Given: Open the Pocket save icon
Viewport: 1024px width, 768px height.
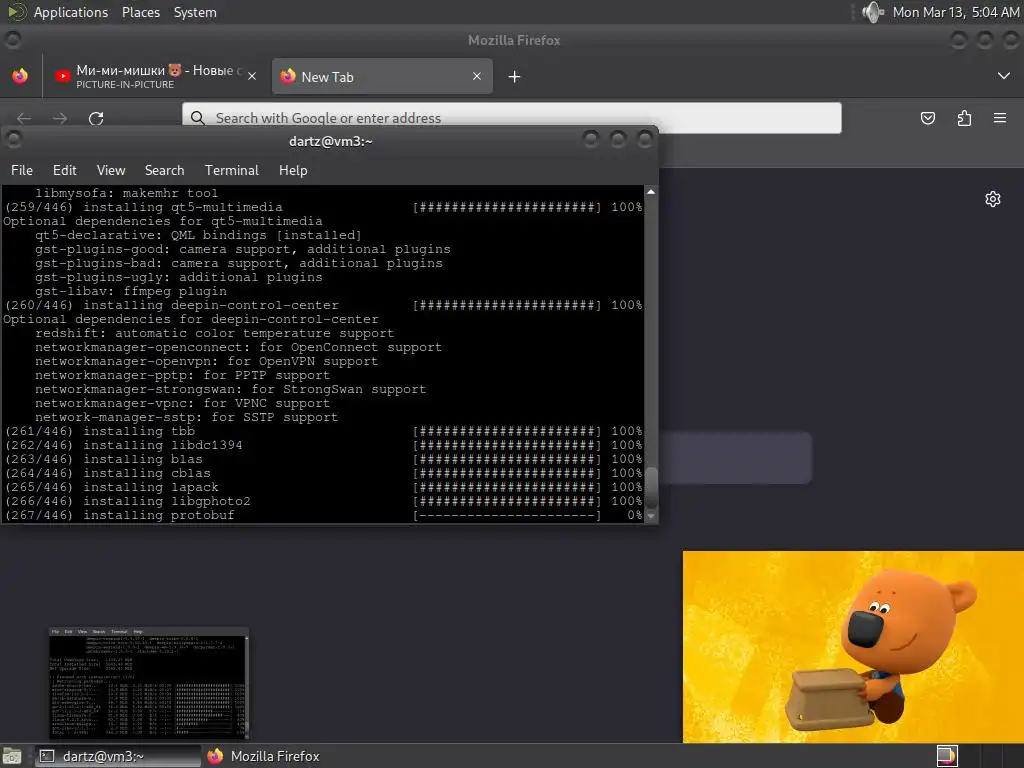Looking at the screenshot, I should (x=927, y=118).
